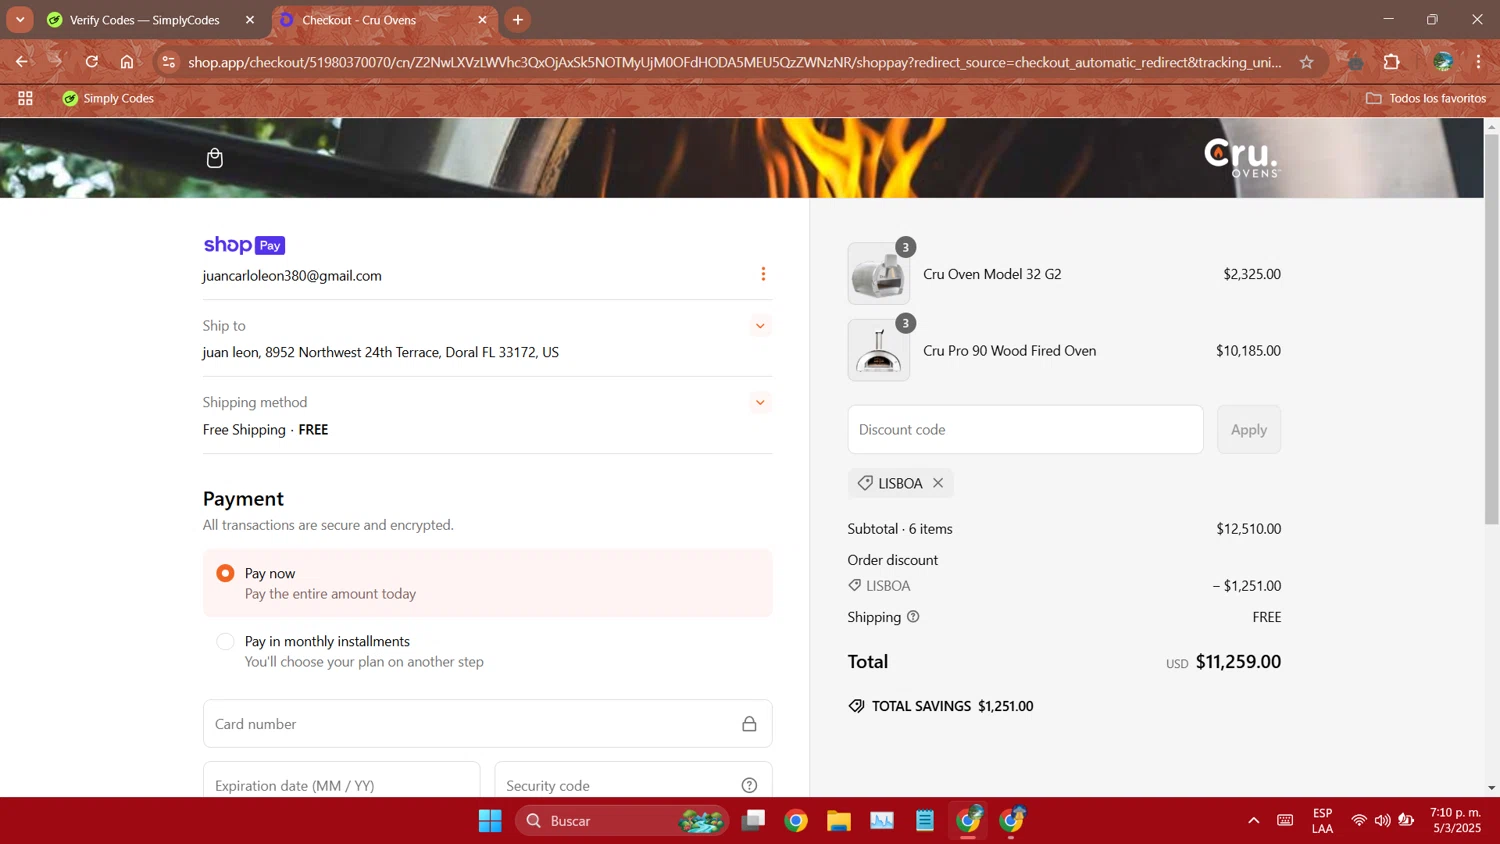Open the apps grid in bookmarks bar
The width and height of the screenshot is (1500, 844).
(x=25, y=98)
